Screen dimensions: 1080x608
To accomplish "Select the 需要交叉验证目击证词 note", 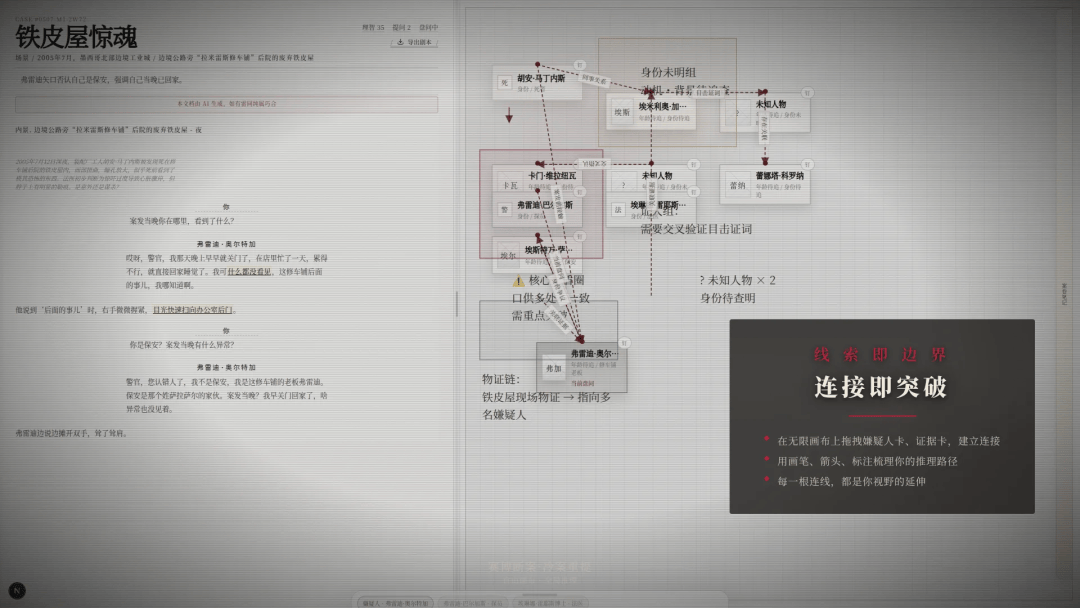I will tap(696, 229).
